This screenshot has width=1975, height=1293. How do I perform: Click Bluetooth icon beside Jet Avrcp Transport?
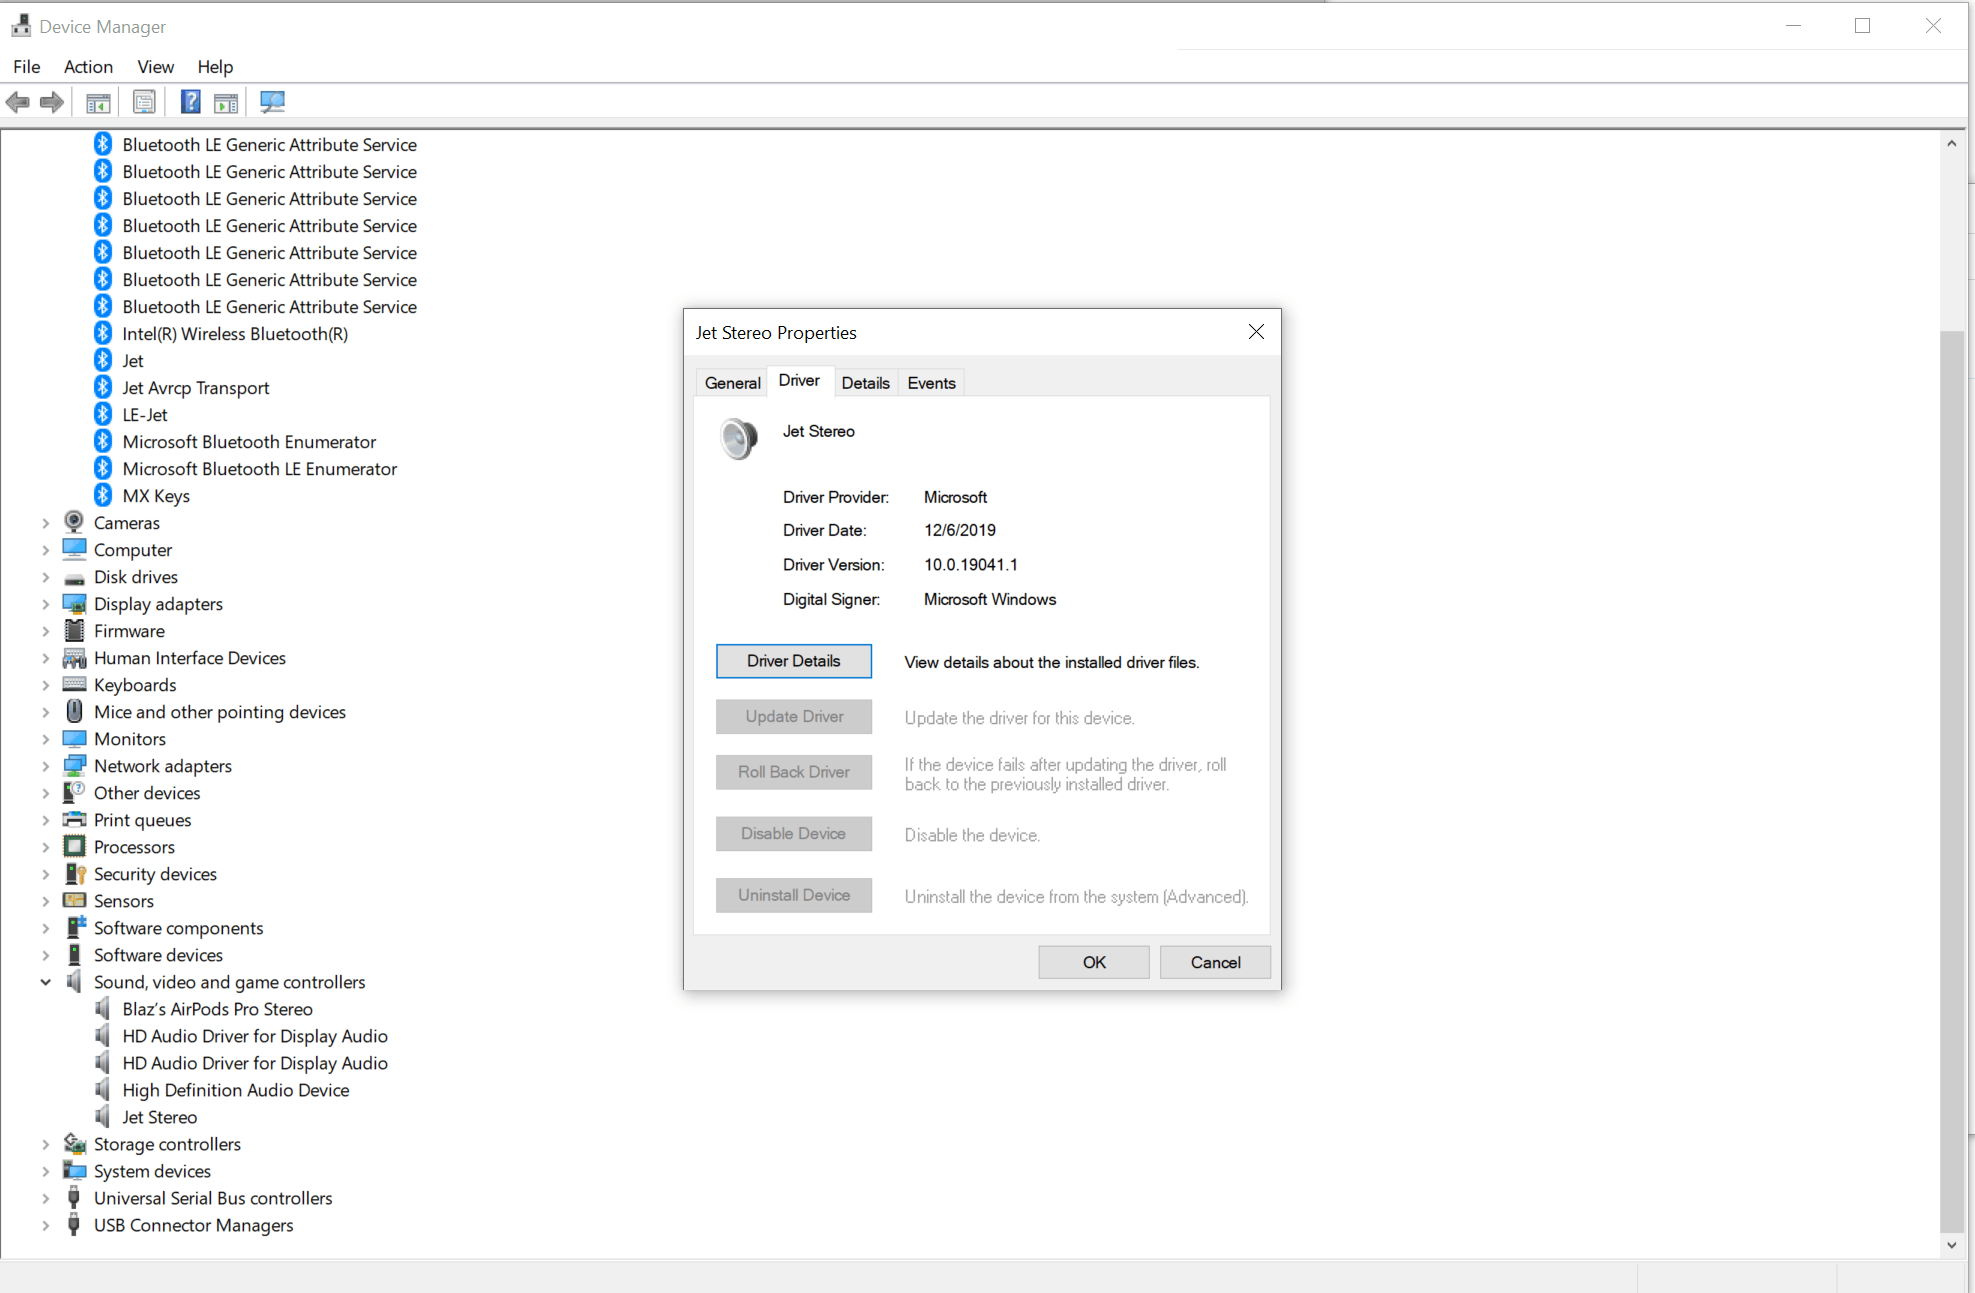tap(103, 387)
